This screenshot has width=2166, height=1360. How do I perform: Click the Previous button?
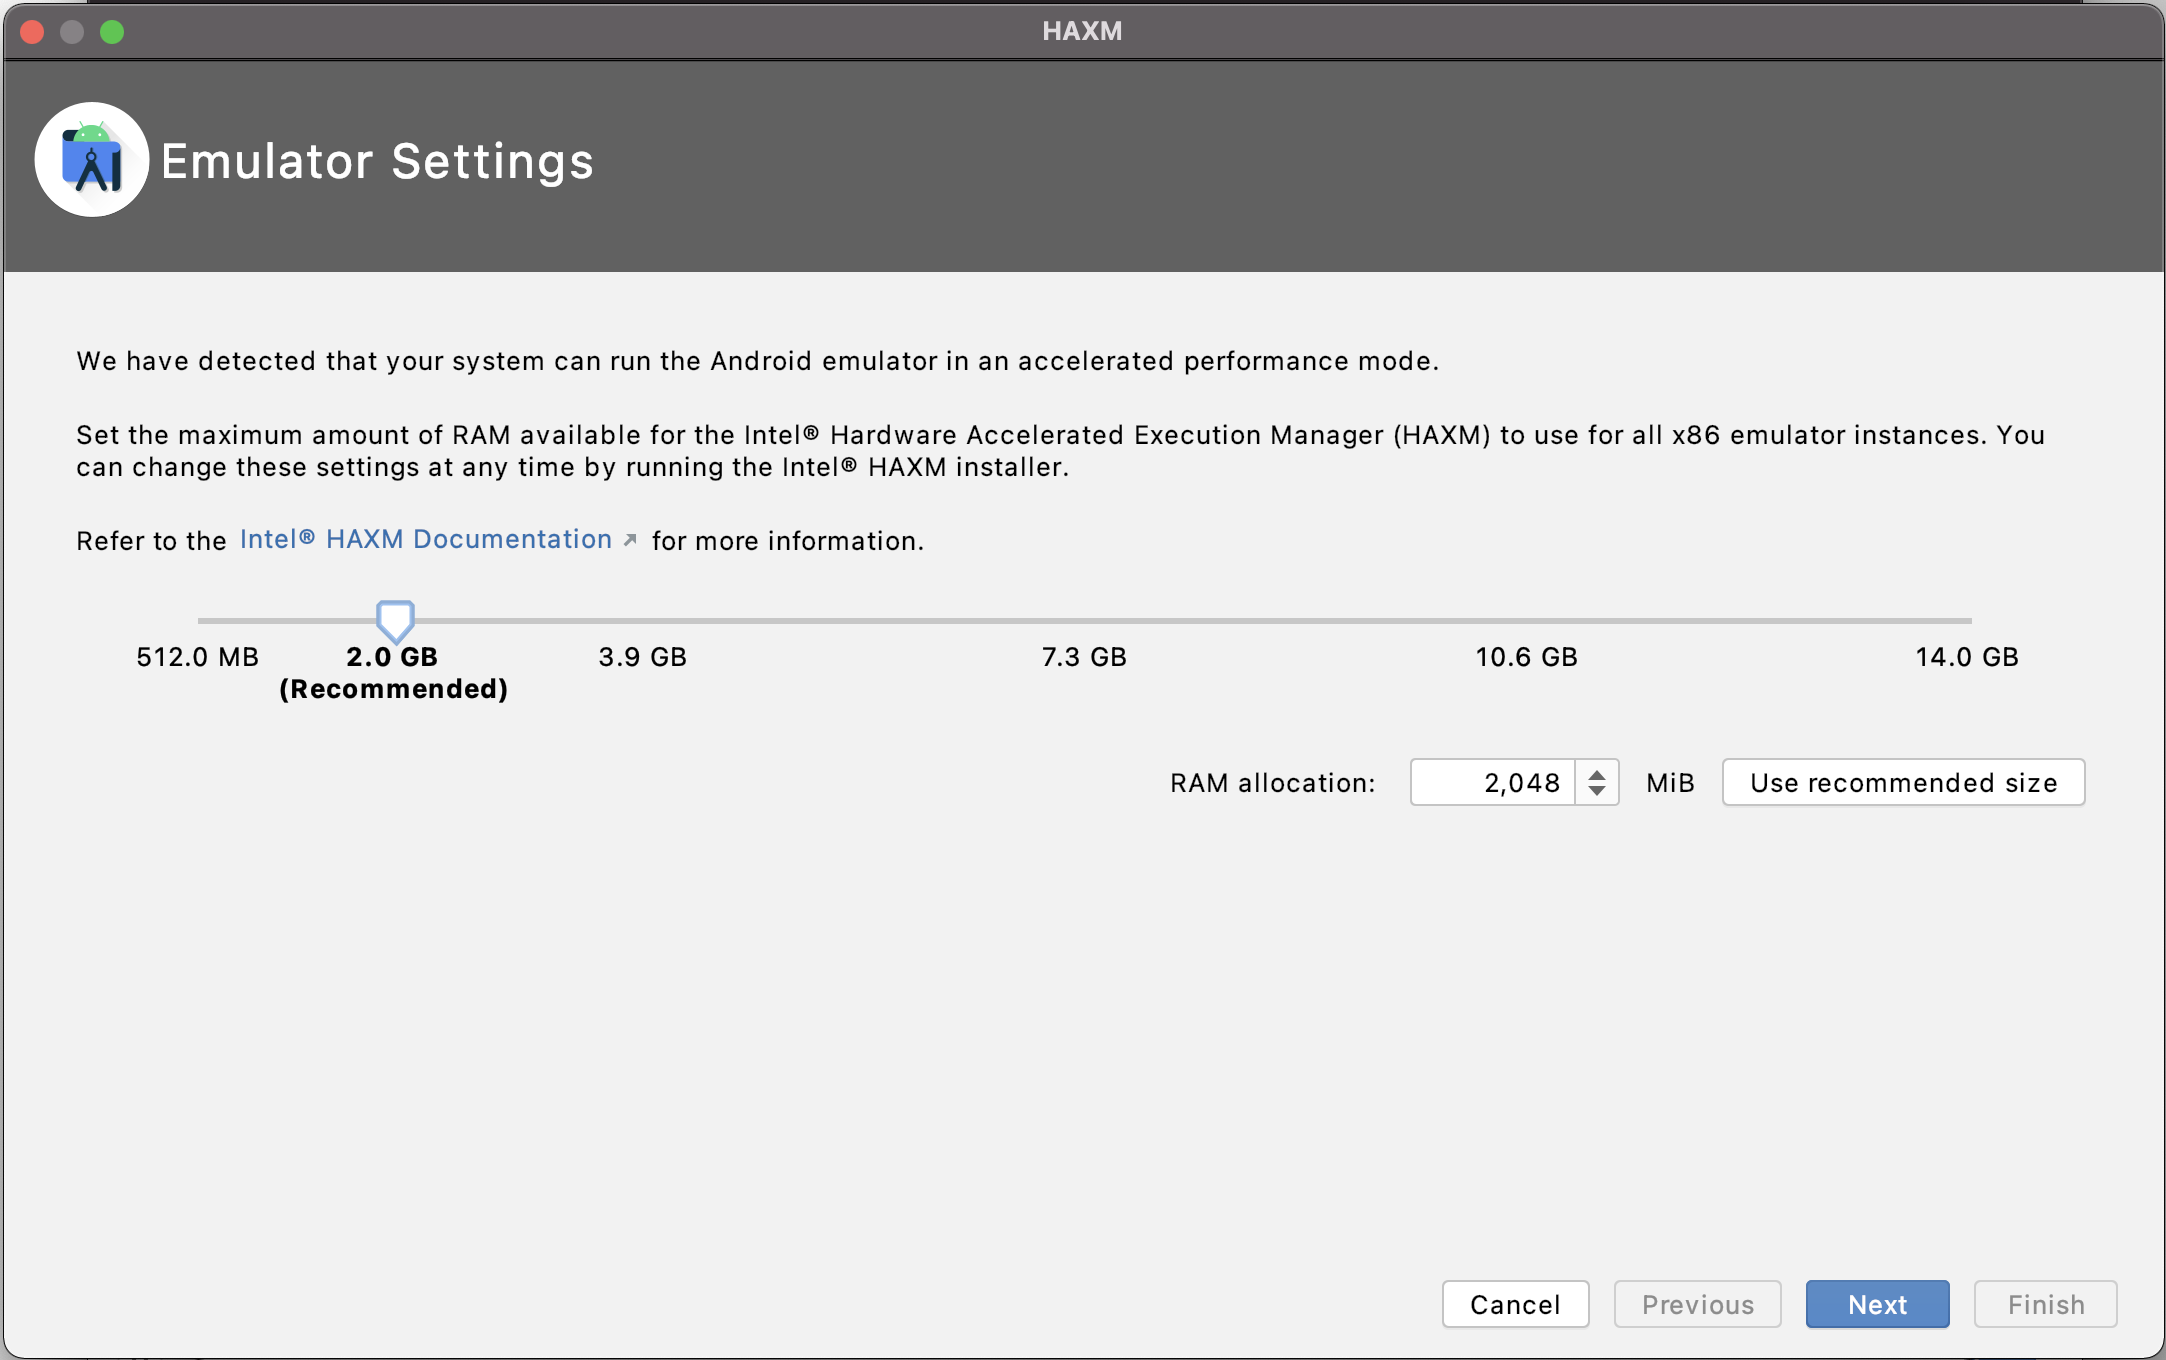[x=1697, y=1304]
